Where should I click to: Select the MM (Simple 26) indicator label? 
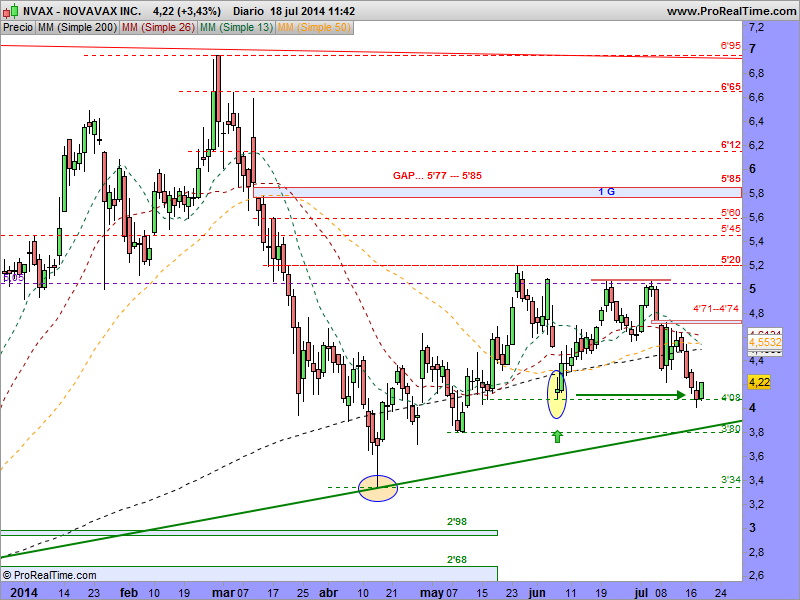[158, 28]
